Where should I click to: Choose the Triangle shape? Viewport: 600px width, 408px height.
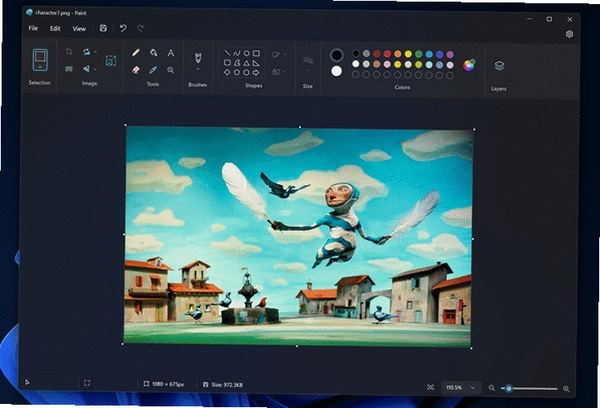click(x=247, y=63)
